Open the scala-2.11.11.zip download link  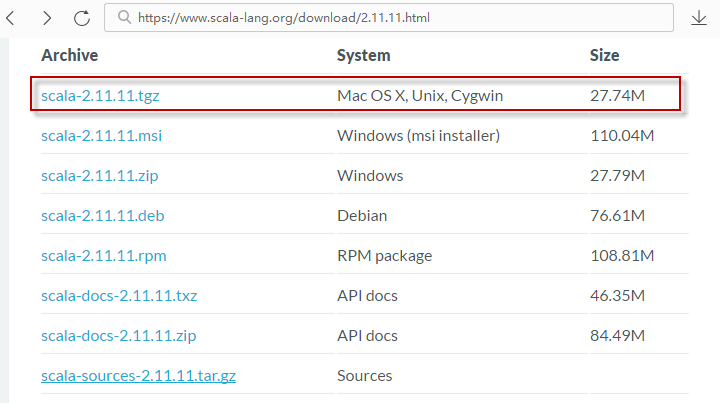tap(99, 175)
